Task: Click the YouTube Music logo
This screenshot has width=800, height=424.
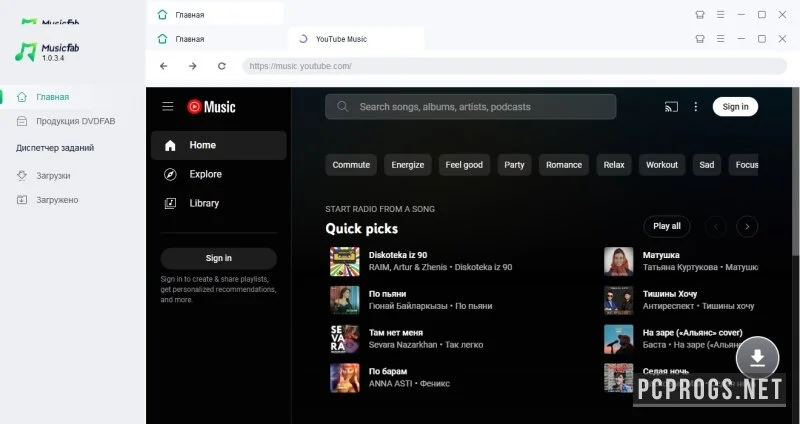Action: tap(211, 107)
